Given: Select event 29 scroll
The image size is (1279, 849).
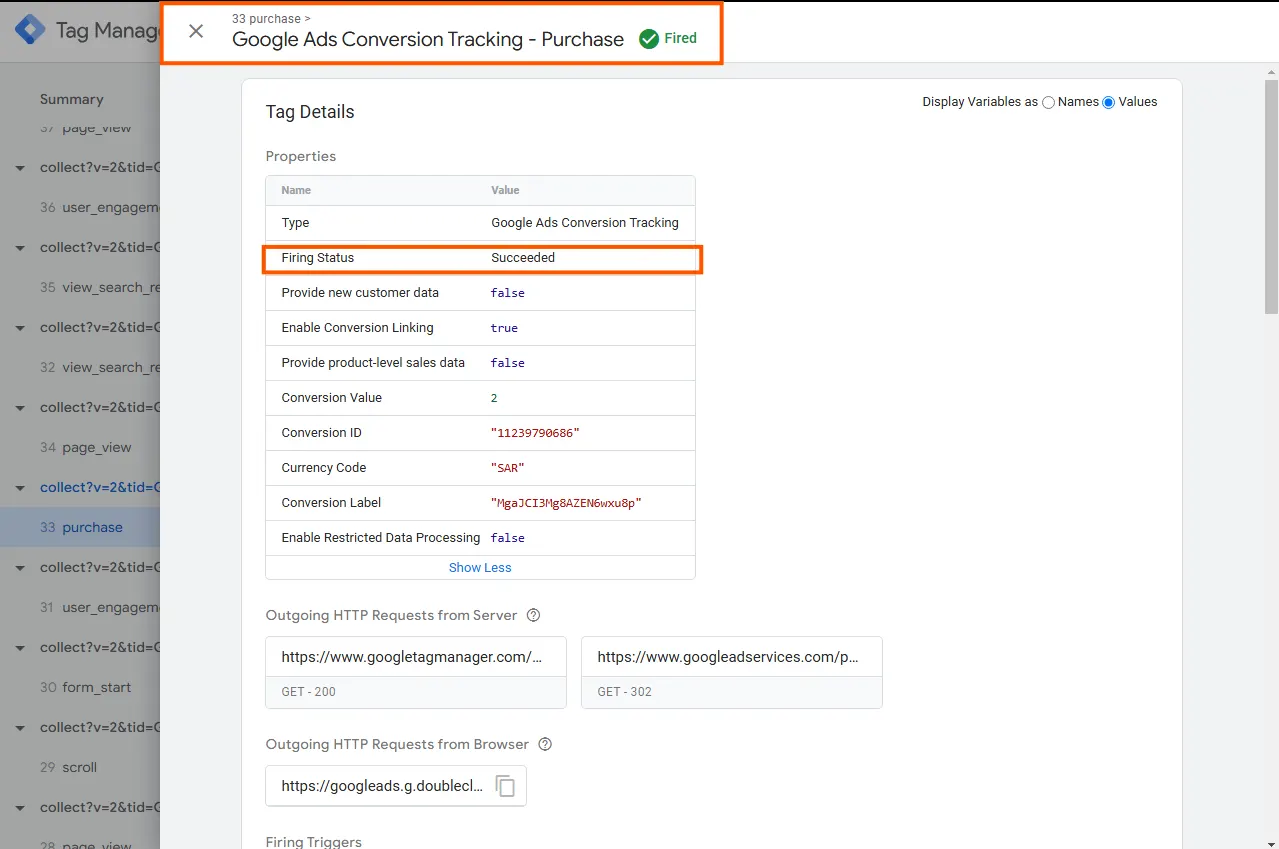Looking at the screenshot, I should pos(80,767).
